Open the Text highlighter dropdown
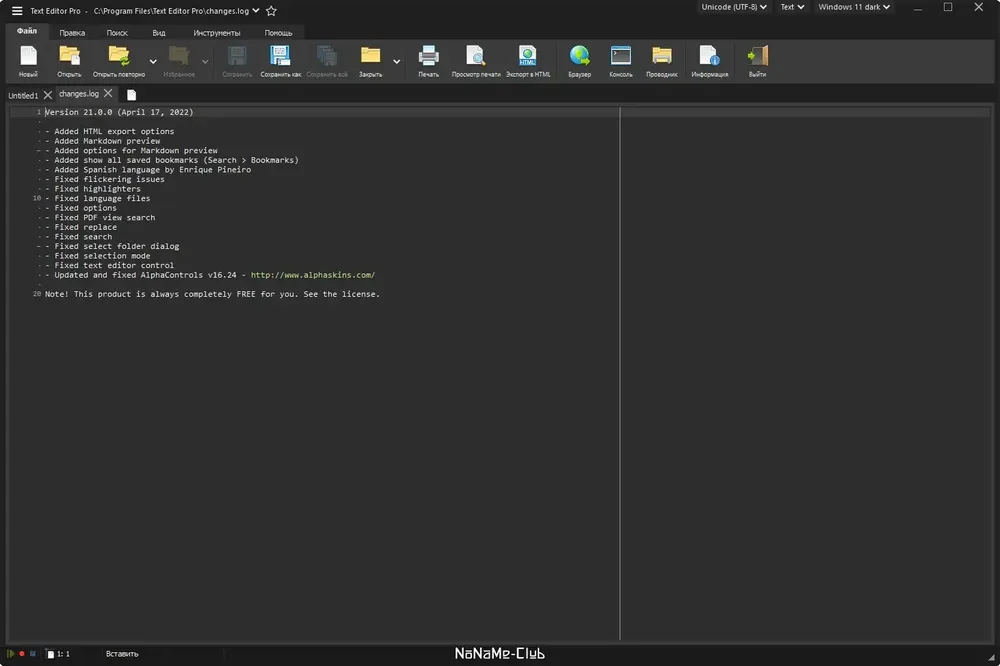This screenshot has width=1000, height=666. click(792, 7)
